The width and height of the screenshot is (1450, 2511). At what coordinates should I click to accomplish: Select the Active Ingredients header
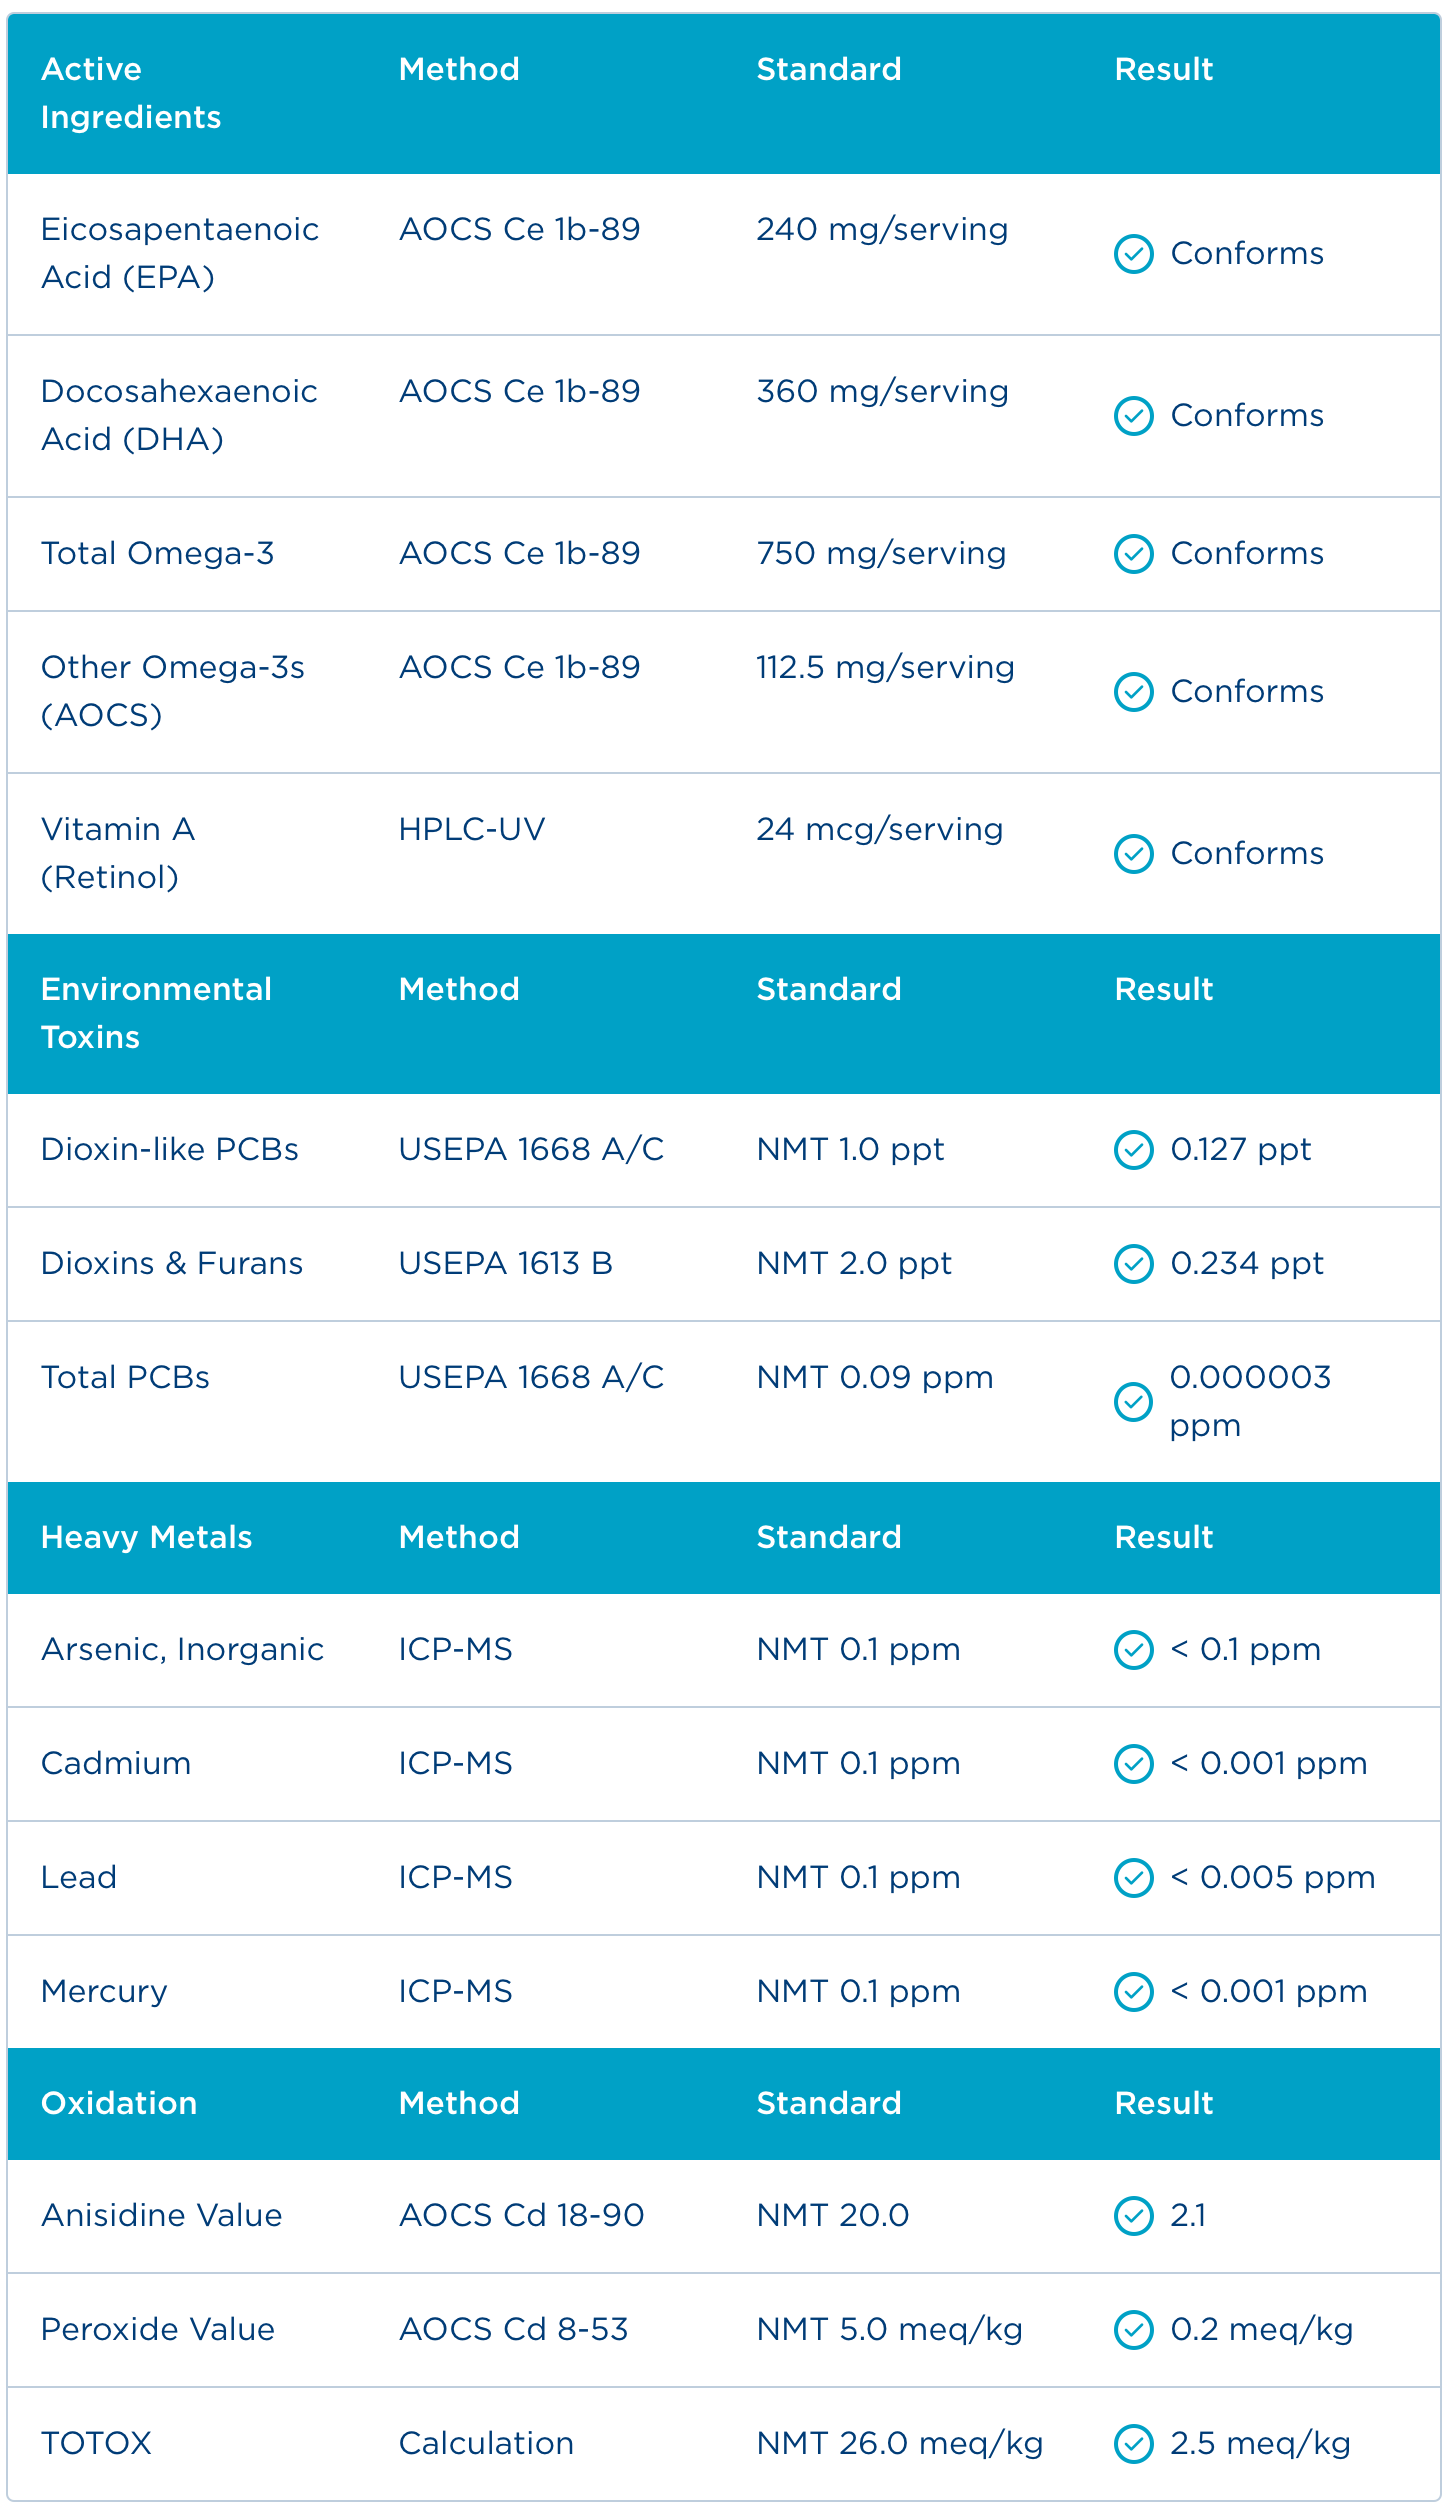coord(131,93)
